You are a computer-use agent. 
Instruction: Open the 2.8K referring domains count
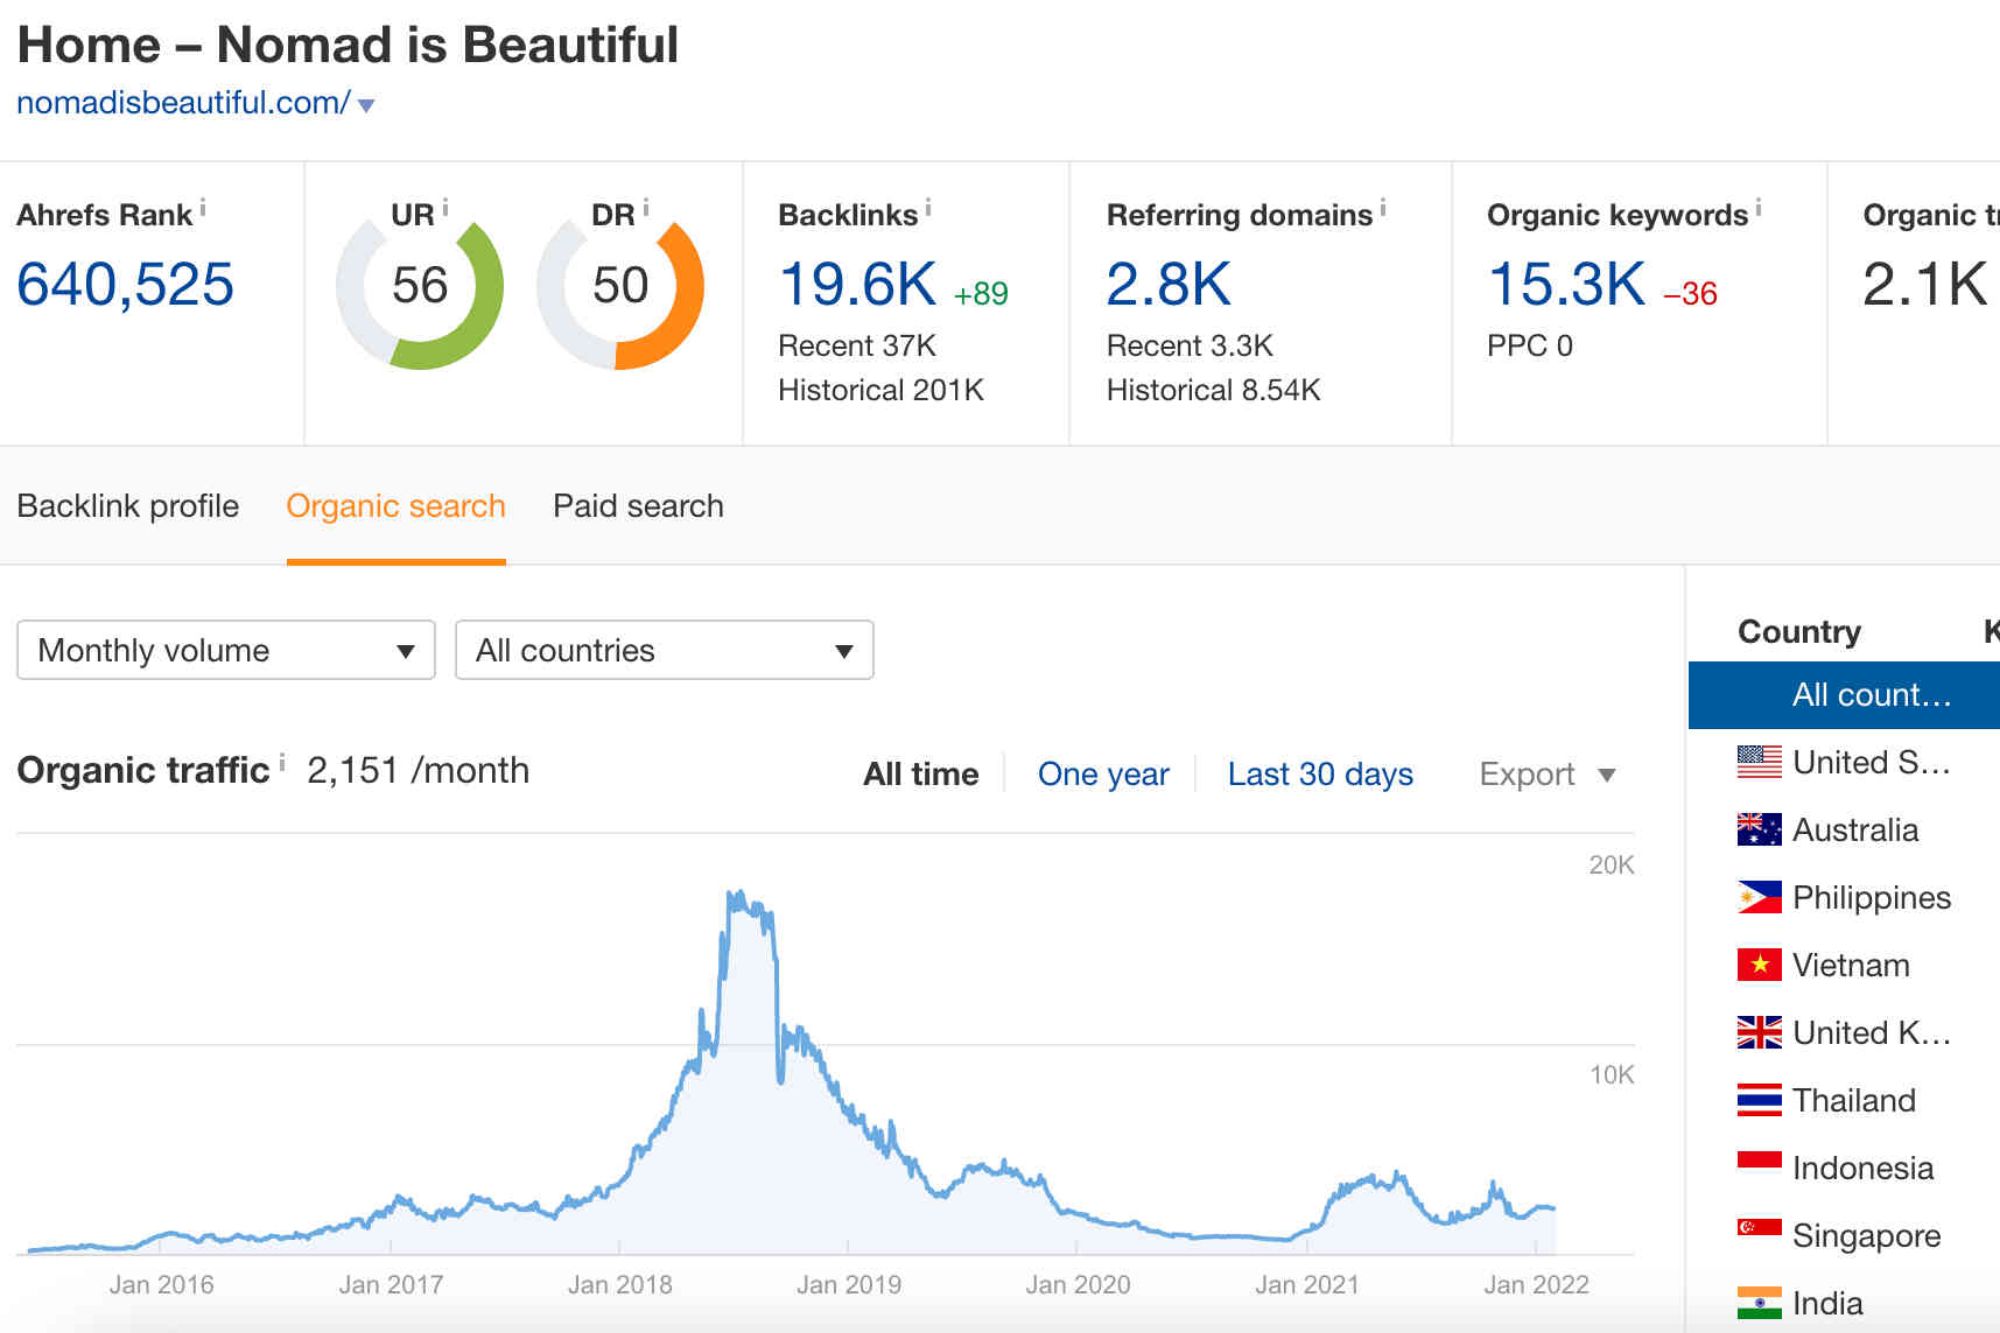1168,284
